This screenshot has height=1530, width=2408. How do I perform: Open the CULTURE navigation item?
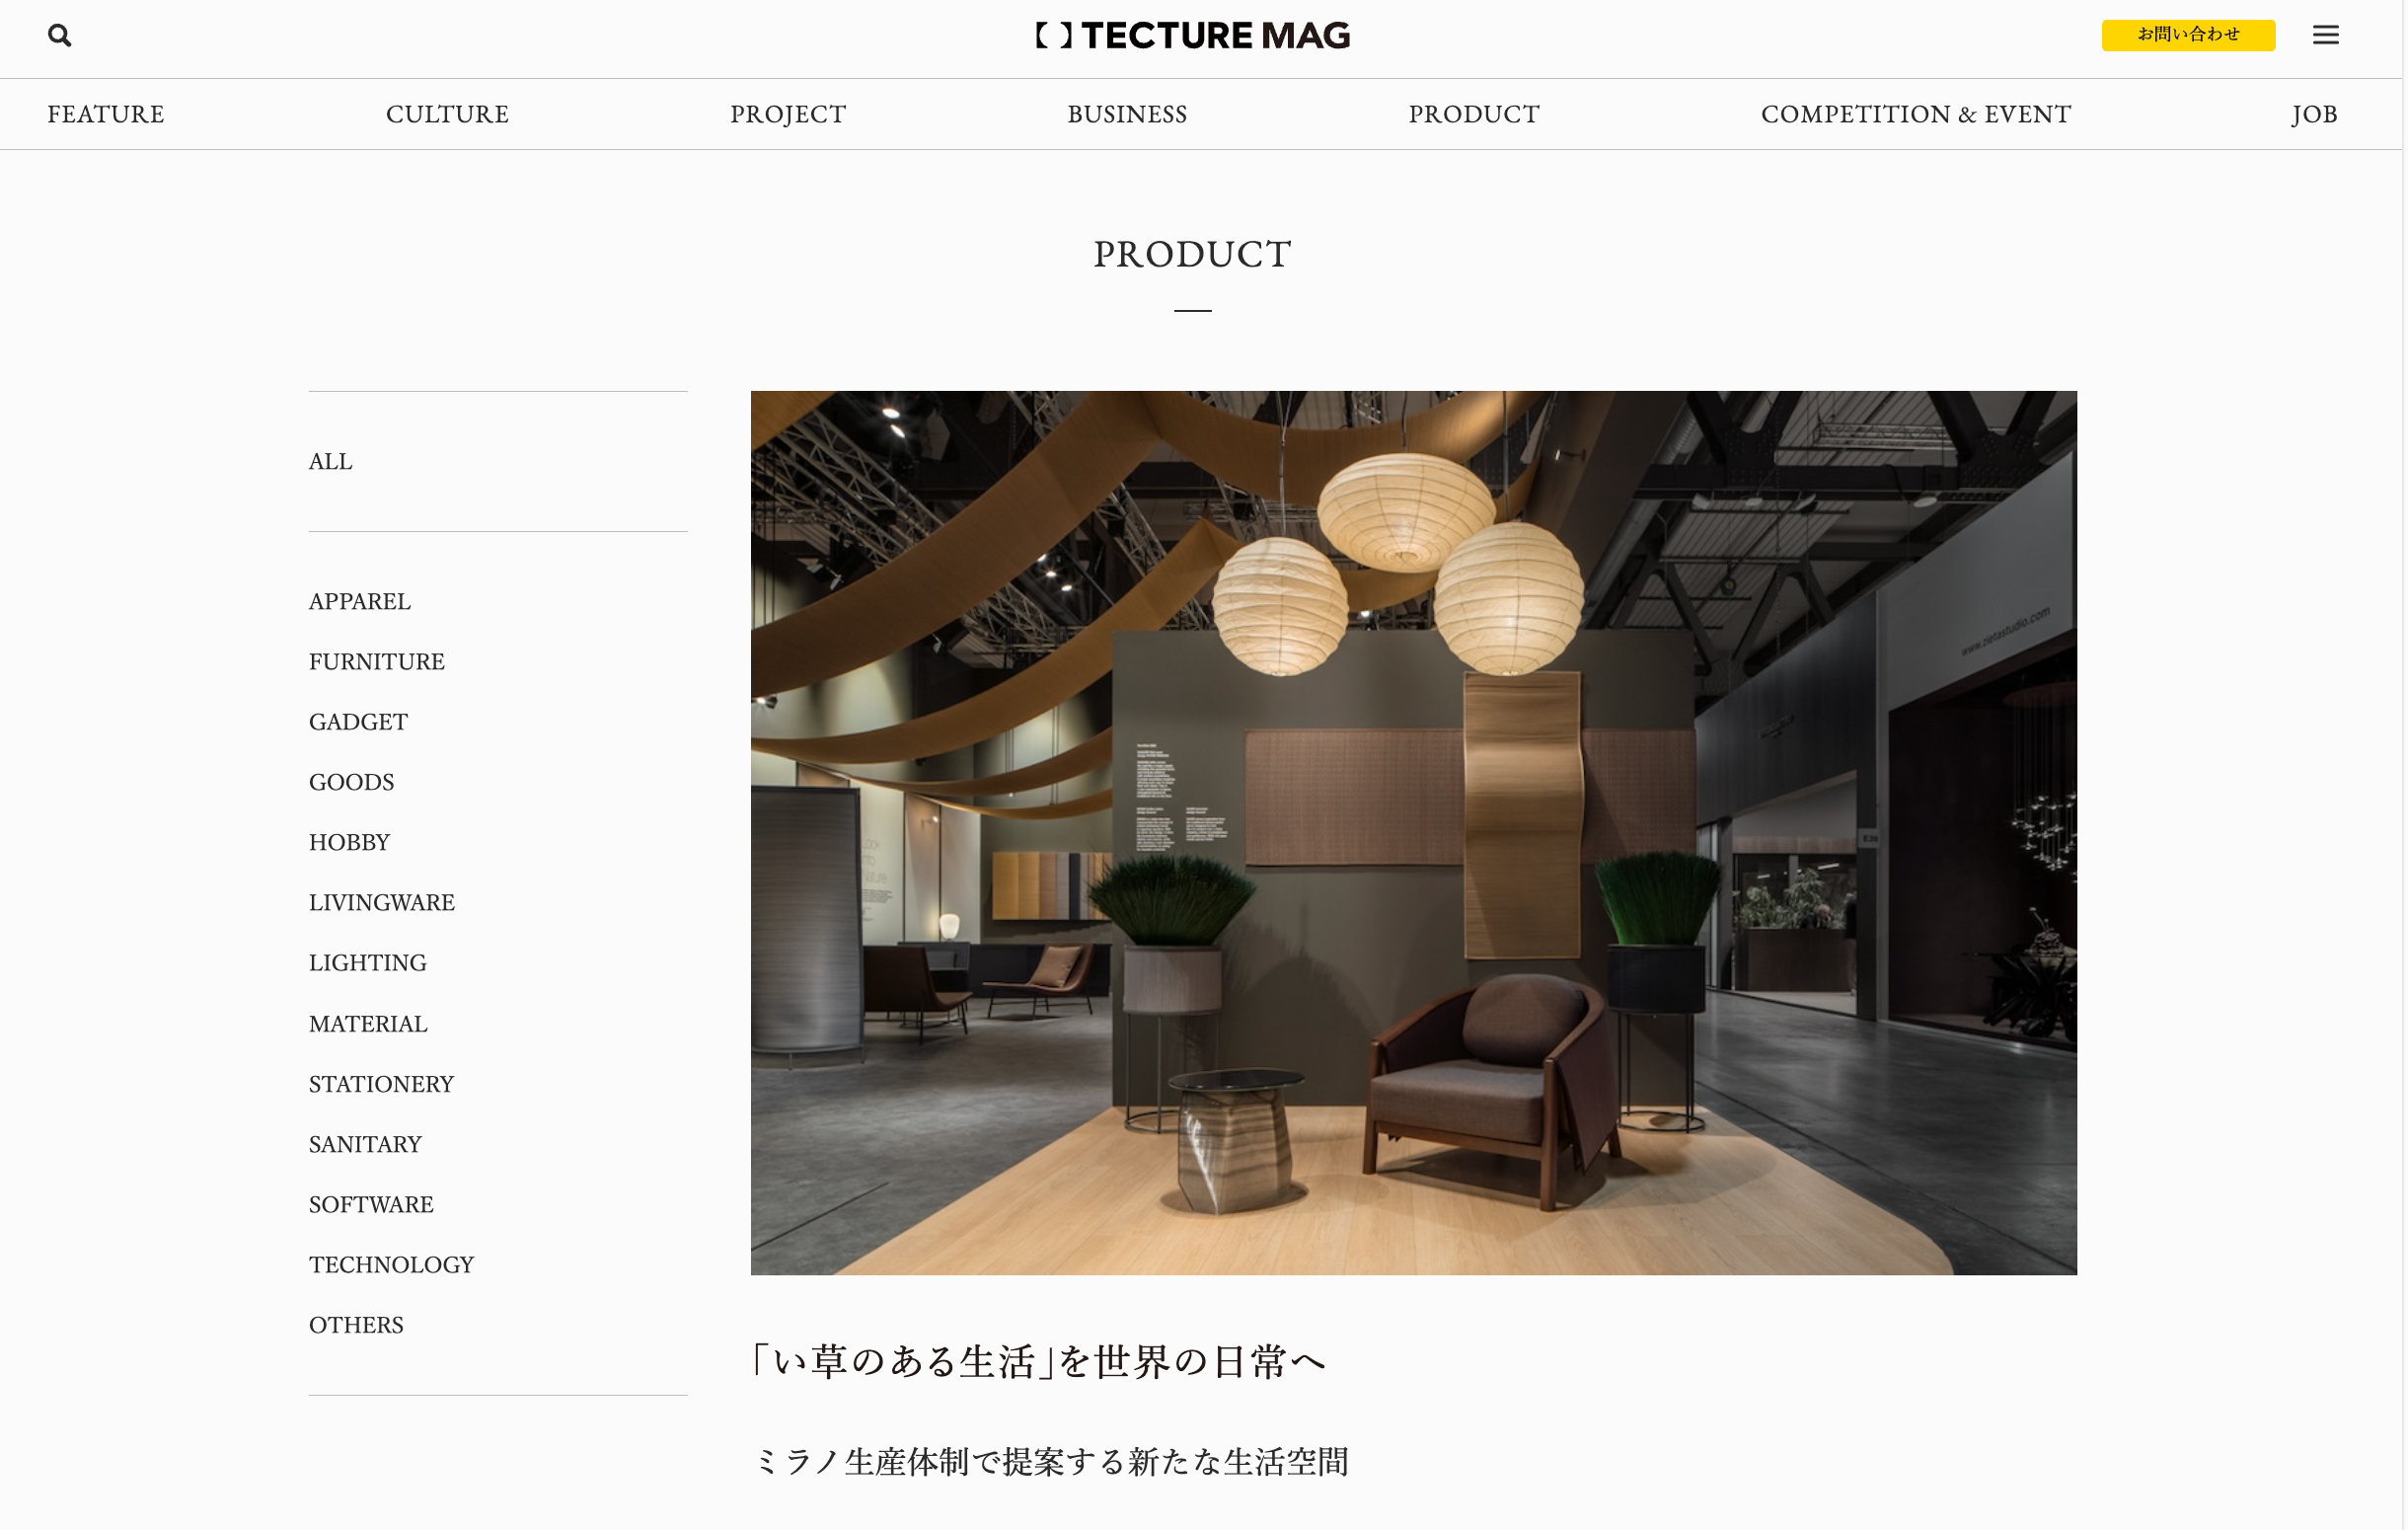(447, 114)
